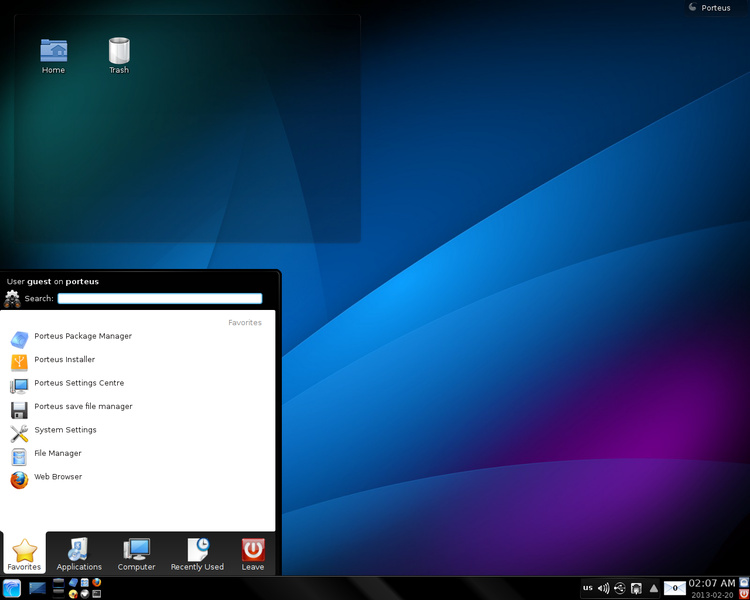
Task: Switch to the Favorites tab
Action: click(24, 554)
